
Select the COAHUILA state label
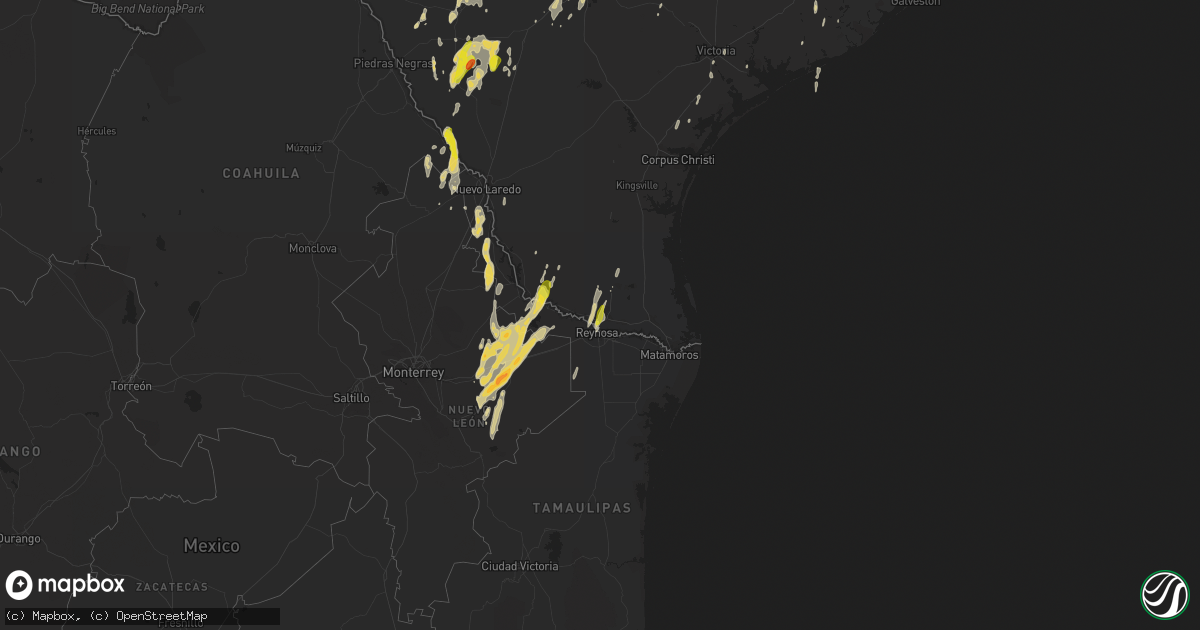[261, 173]
